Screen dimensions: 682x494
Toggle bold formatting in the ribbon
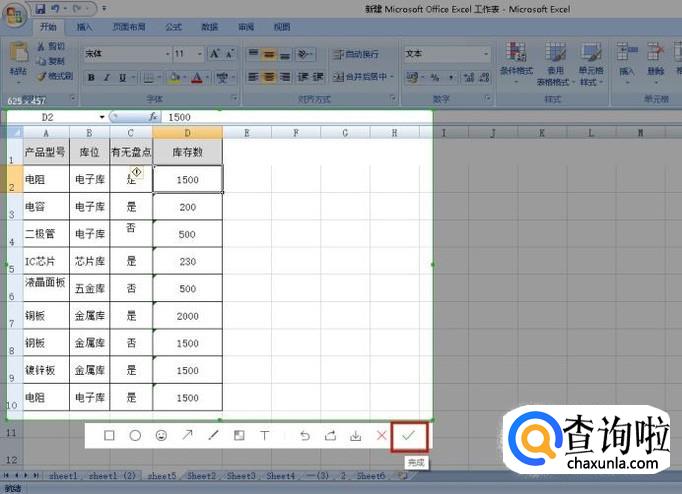tap(91, 77)
